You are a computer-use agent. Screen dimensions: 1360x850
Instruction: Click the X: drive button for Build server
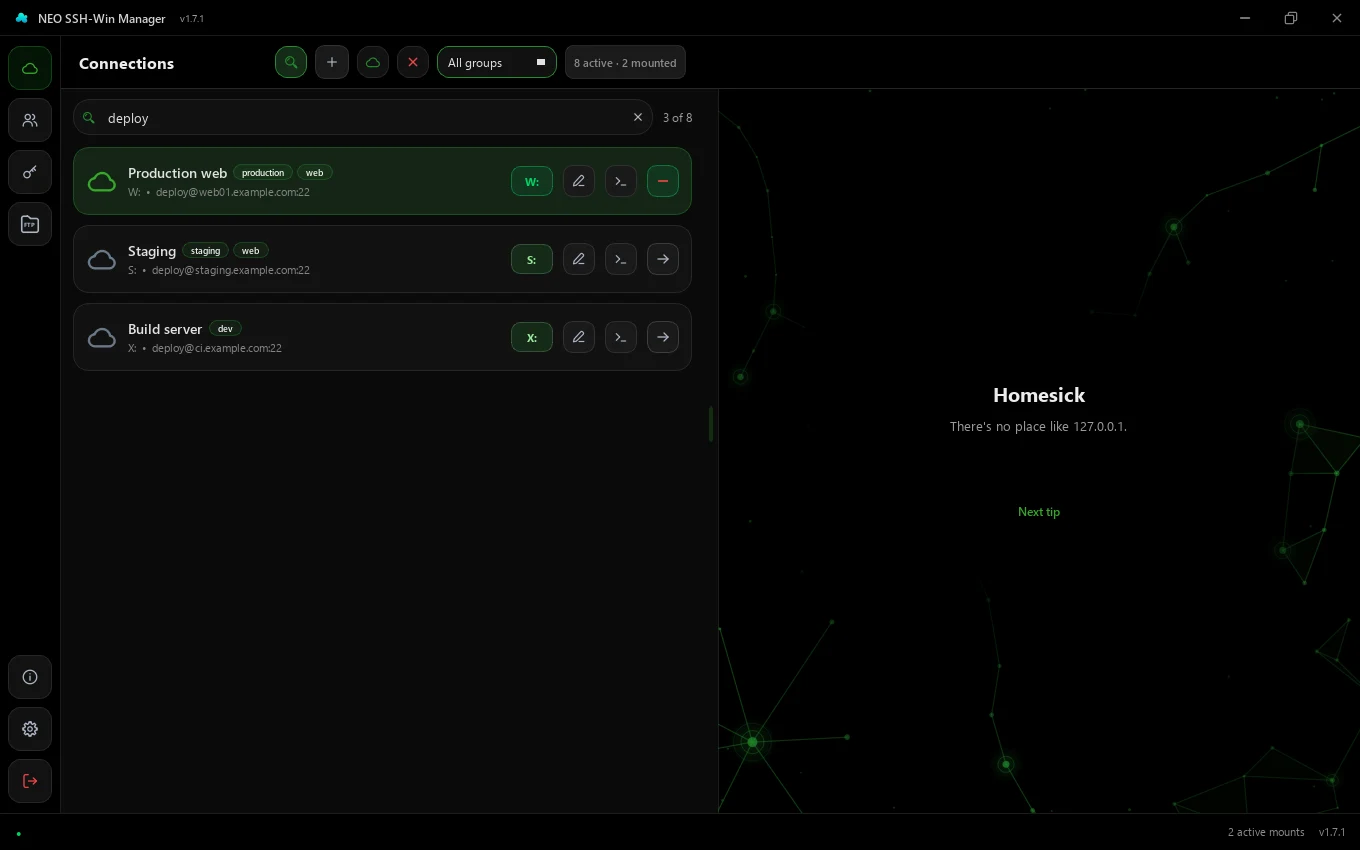coord(532,337)
